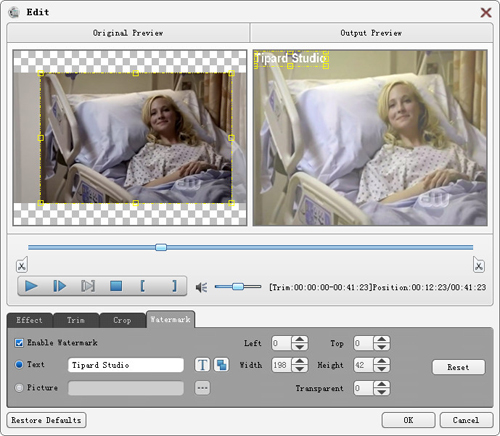Click Restore Defaults button
Screen dimensions: 500x436
[x=46, y=420]
